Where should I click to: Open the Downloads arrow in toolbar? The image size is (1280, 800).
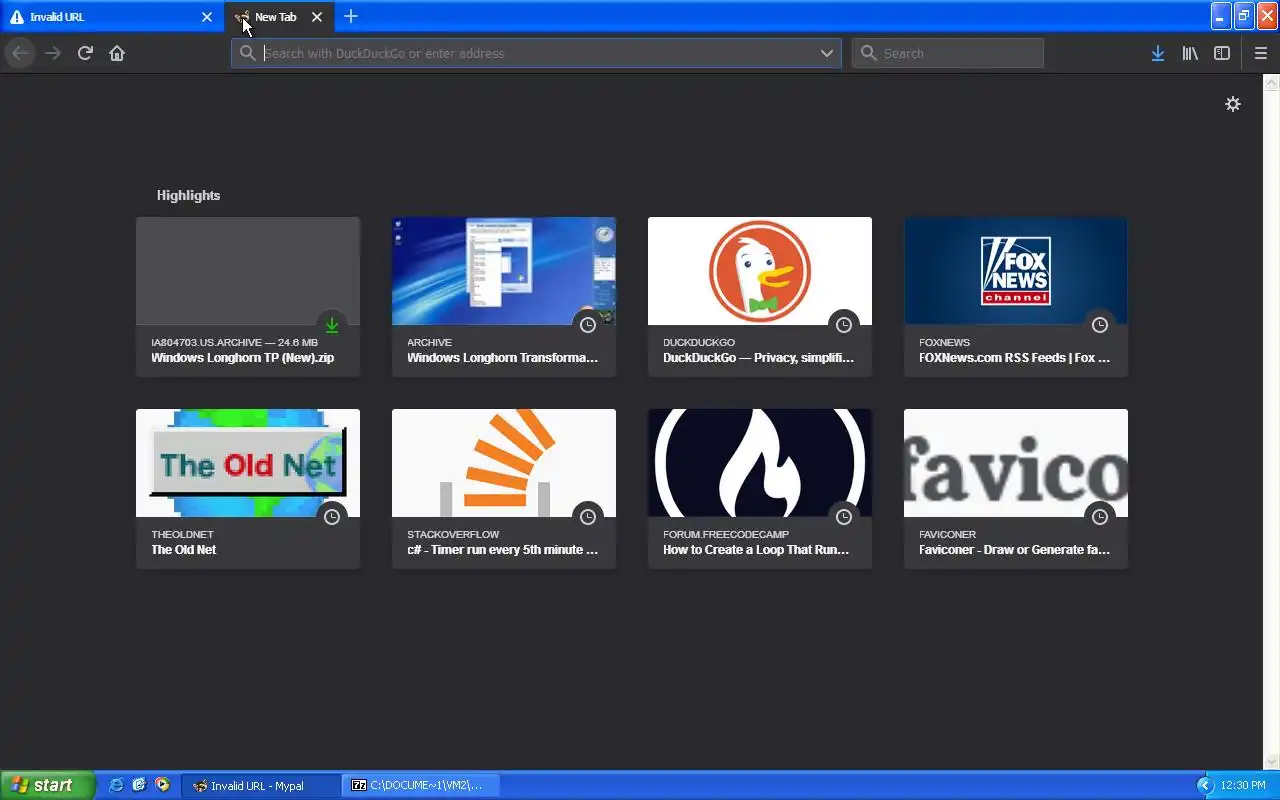pos(1157,53)
